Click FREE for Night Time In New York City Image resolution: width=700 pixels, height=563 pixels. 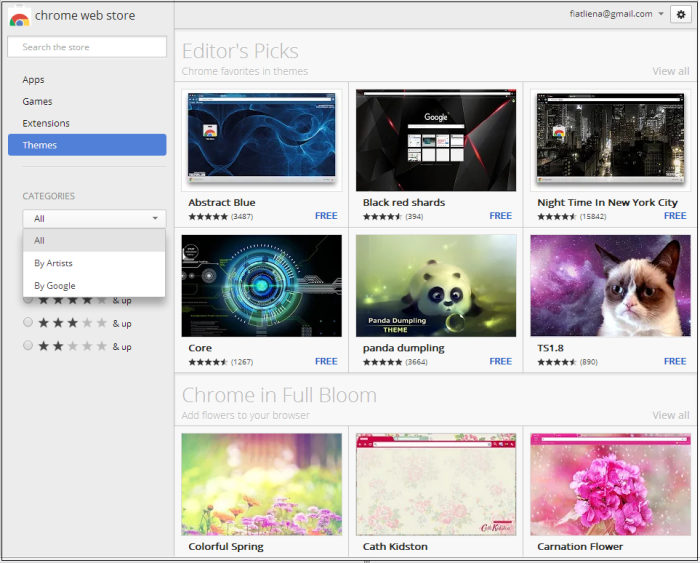click(x=675, y=216)
